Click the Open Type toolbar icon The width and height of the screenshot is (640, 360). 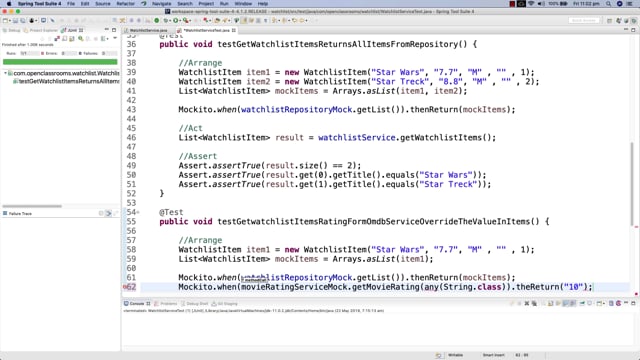tap(217, 20)
